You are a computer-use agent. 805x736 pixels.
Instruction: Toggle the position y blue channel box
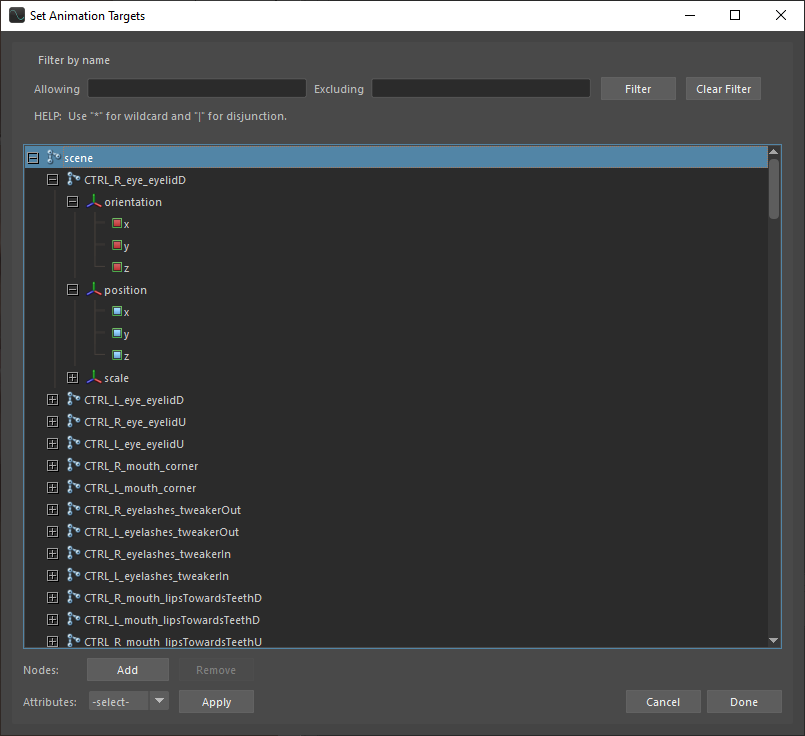point(117,334)
